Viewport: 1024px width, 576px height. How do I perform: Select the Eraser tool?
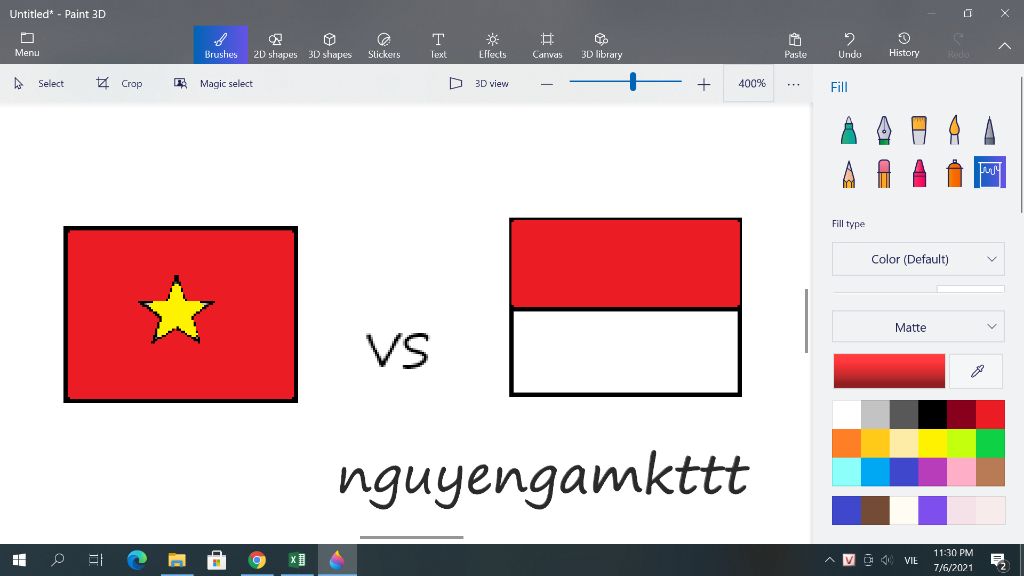(x=884, y=174)
